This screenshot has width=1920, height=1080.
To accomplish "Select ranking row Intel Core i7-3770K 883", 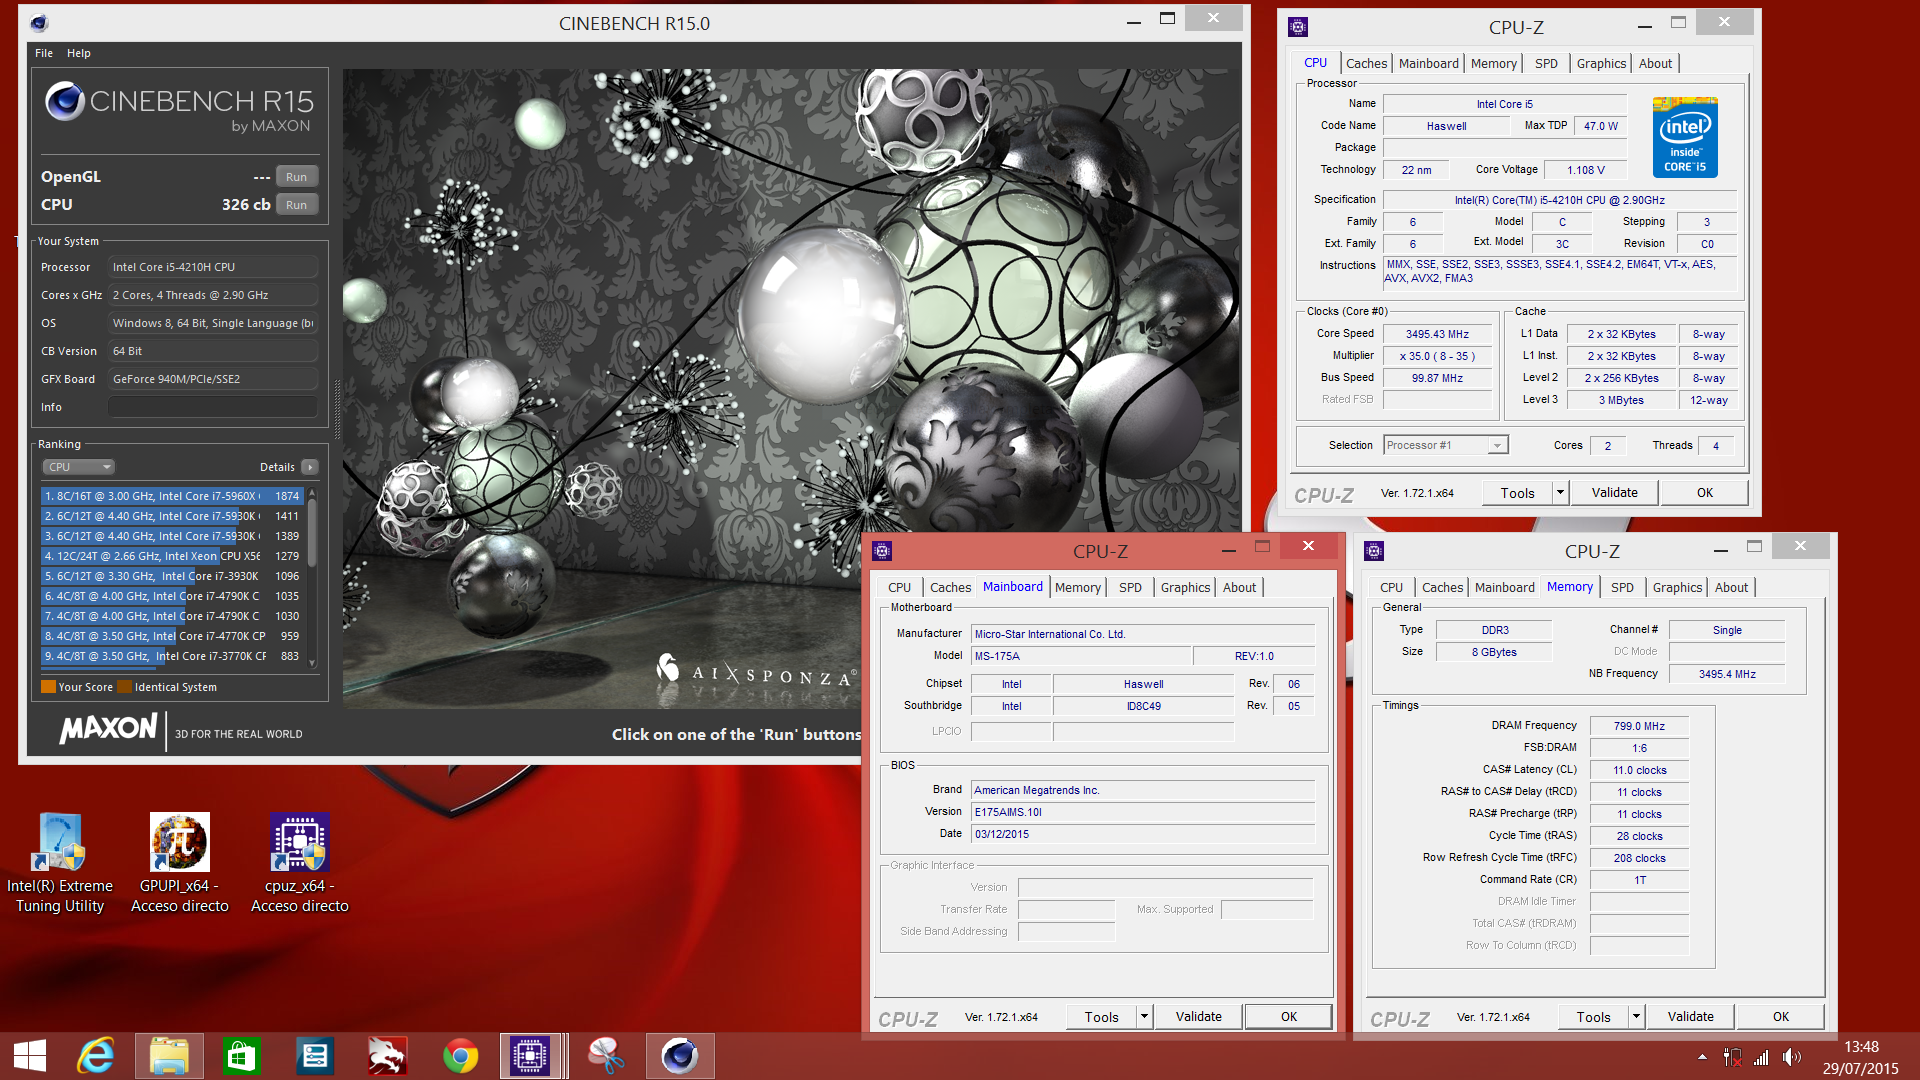I will pyautogui.click(x=172, y=656).
